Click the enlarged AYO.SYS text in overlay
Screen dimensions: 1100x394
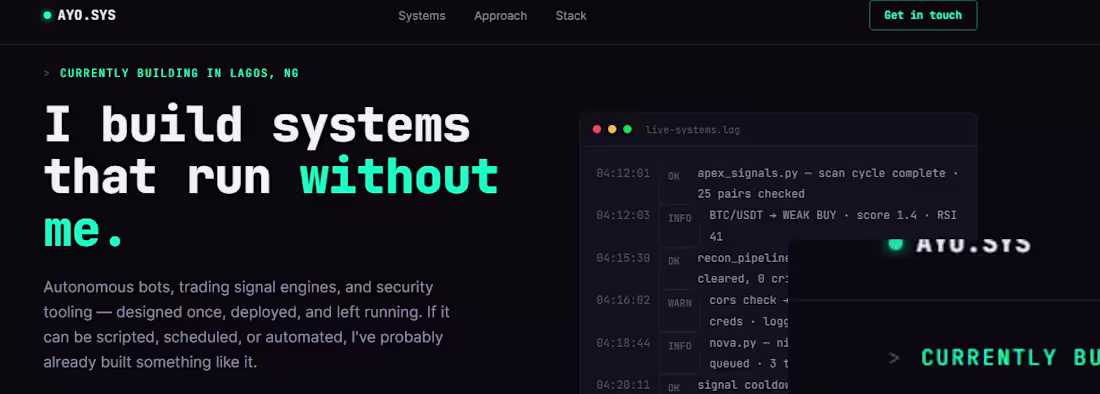pos(973,245)
